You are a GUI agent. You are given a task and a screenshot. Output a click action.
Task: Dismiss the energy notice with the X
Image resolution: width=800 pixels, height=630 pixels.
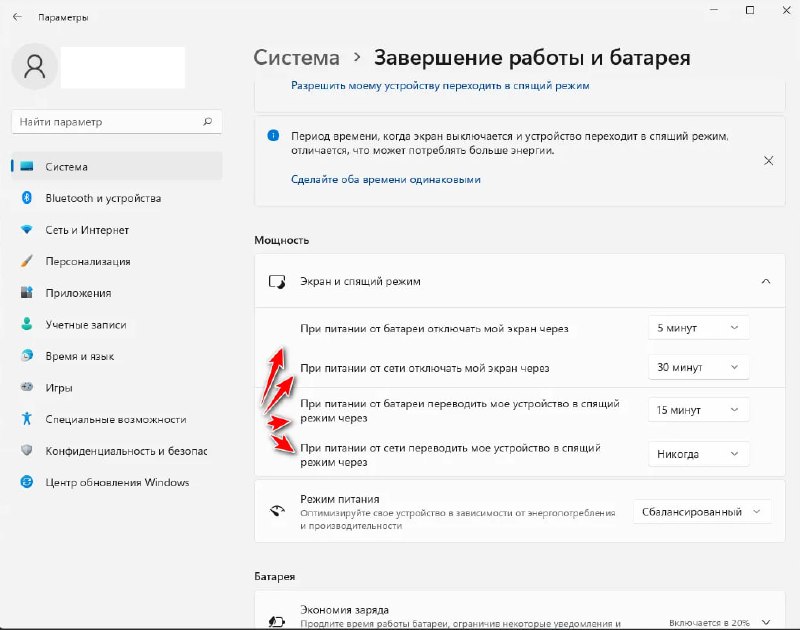tap(768, 161)
